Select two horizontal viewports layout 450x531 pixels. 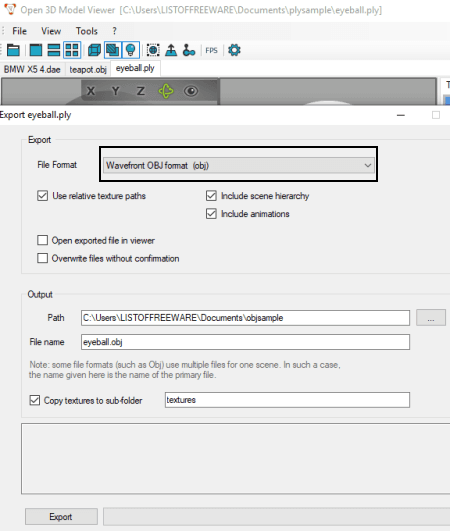(53, 50)
